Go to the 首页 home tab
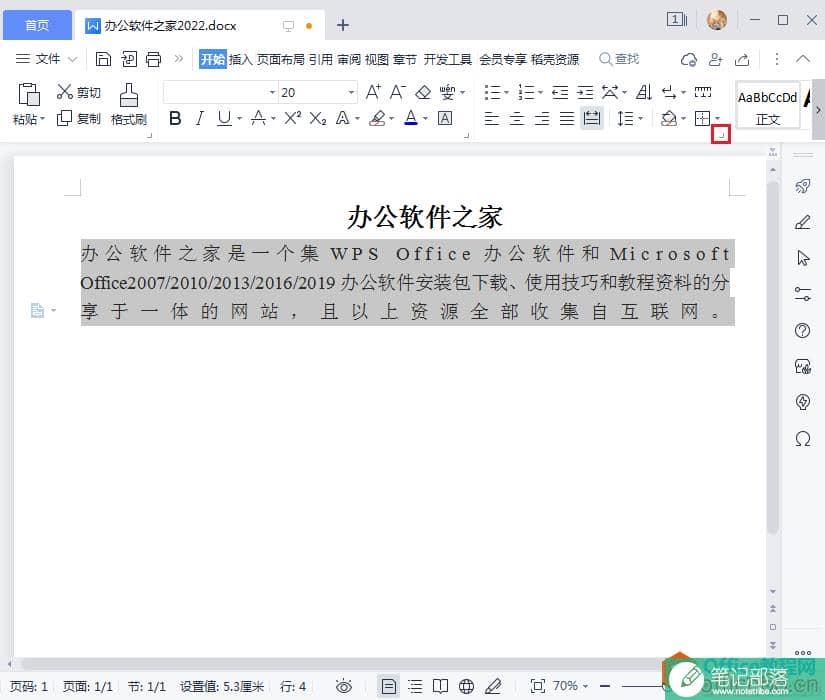 (37, 25)
